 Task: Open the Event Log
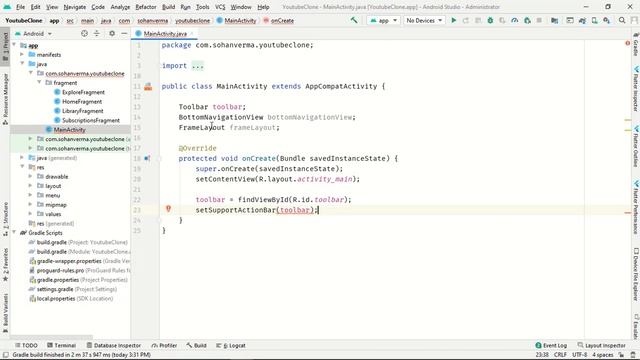pyautogui.click(x=551, y=345)
